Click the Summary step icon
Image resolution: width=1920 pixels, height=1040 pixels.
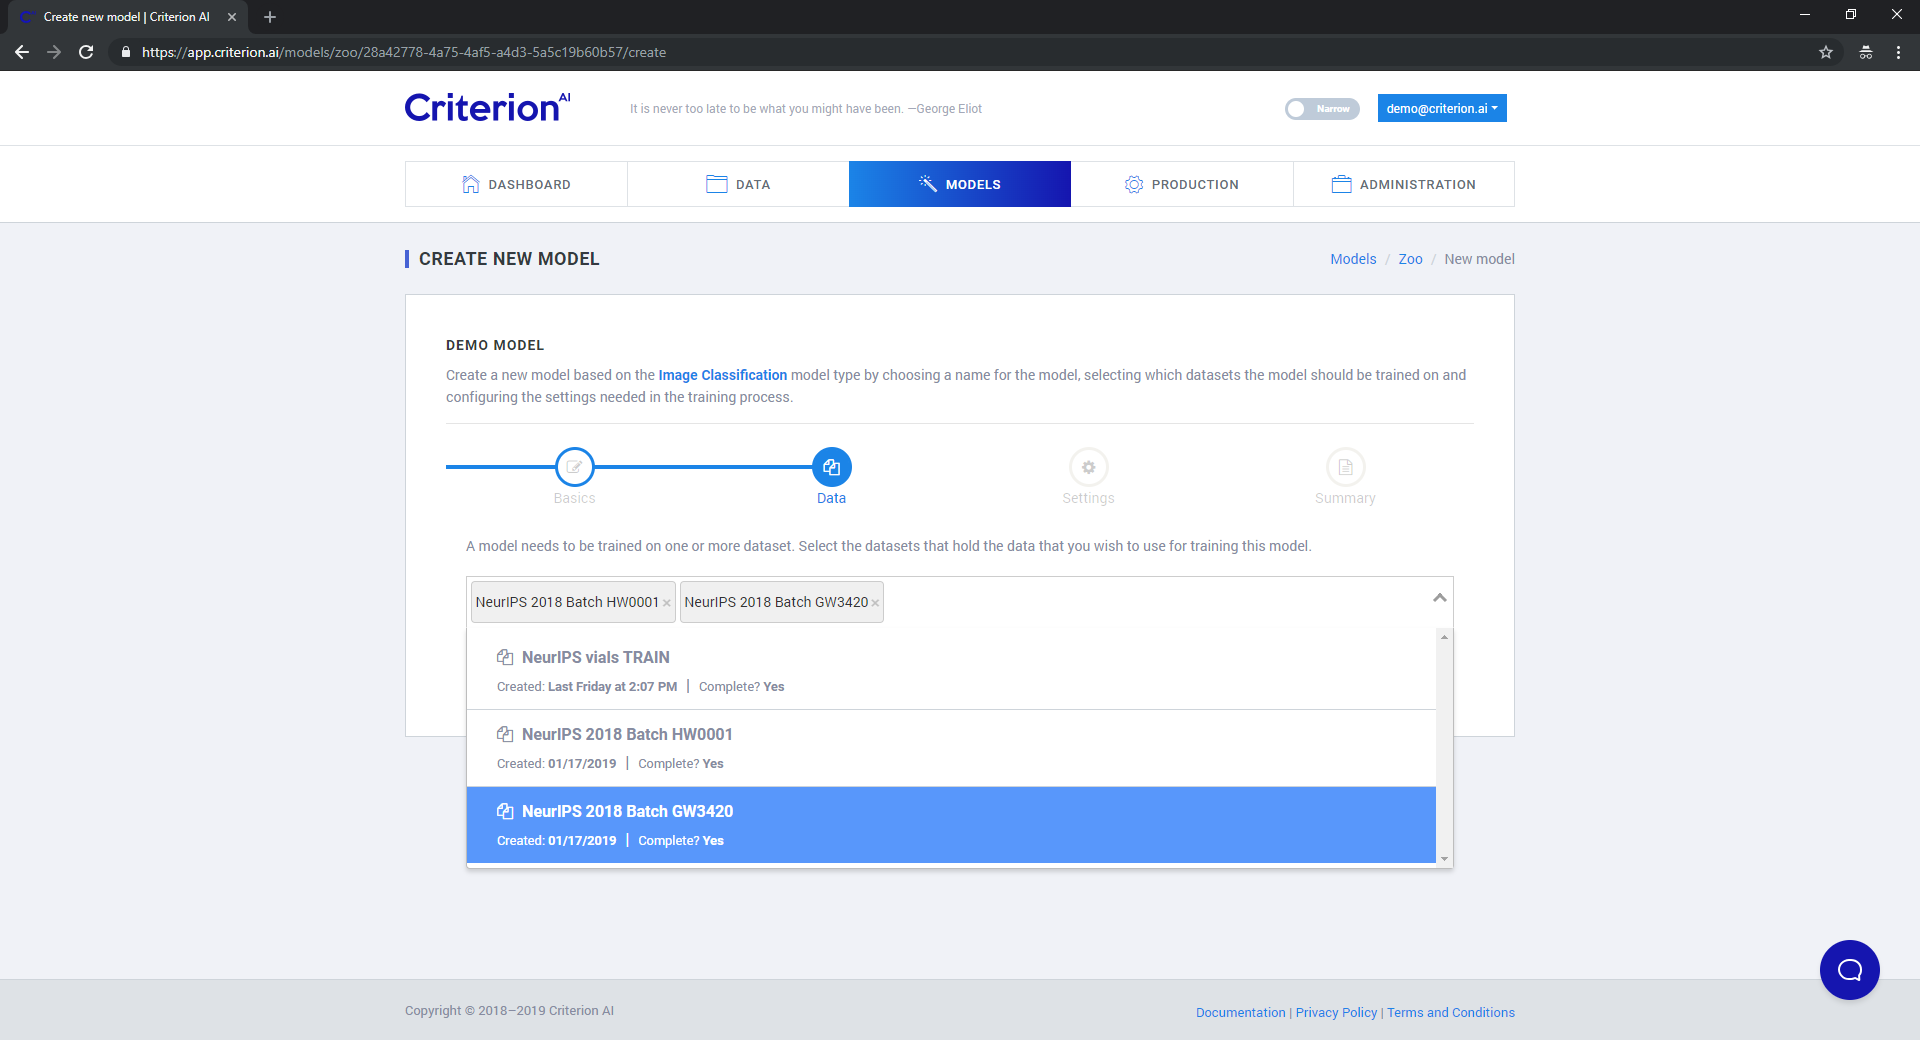pos(1345,467)
